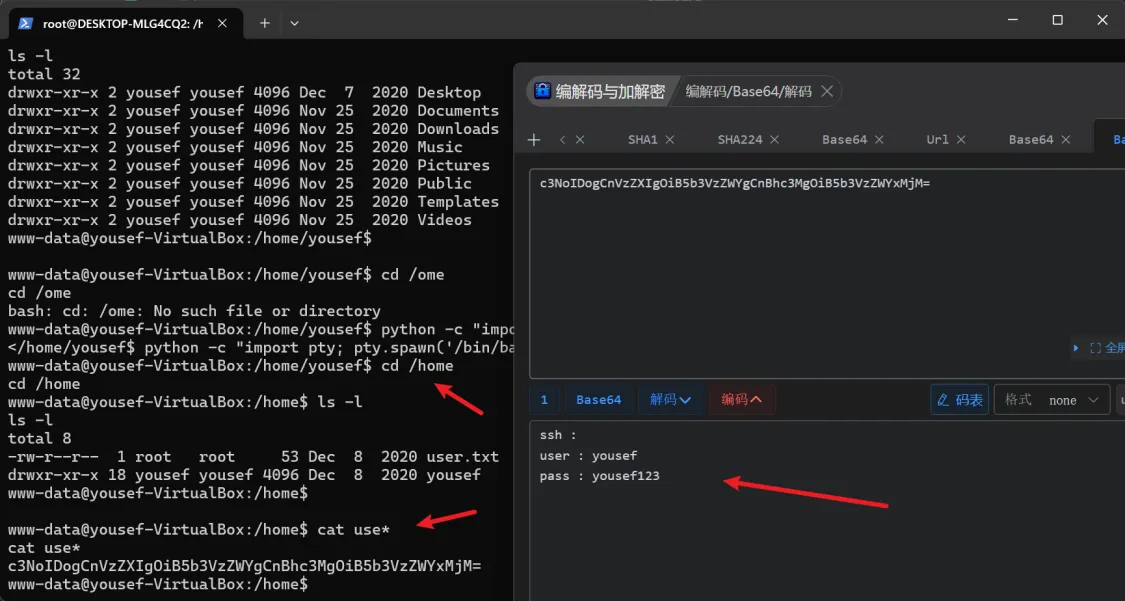Click the red 编码 encode button
The image size is (1125, 601).
(742, 400)
